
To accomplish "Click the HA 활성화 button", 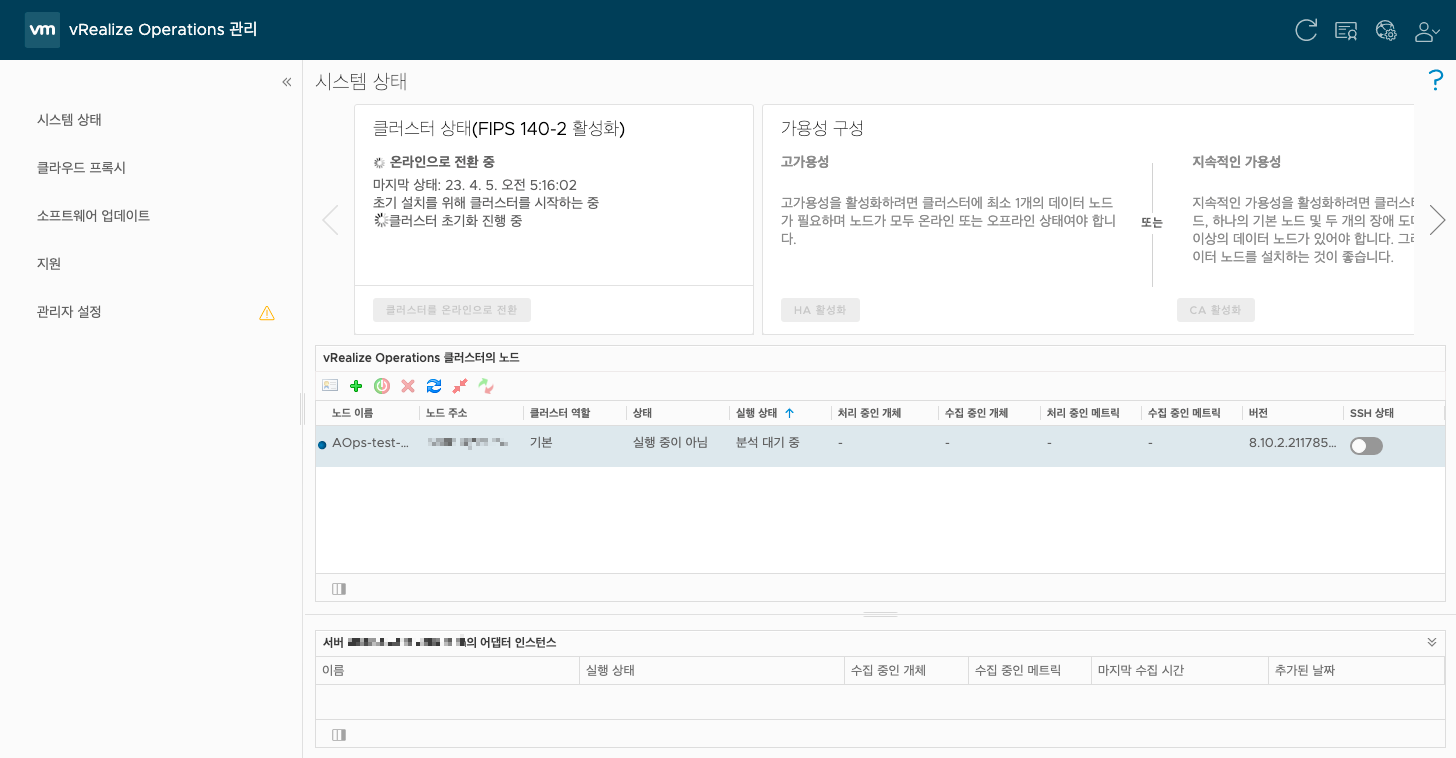I will [x=820, y=310].
